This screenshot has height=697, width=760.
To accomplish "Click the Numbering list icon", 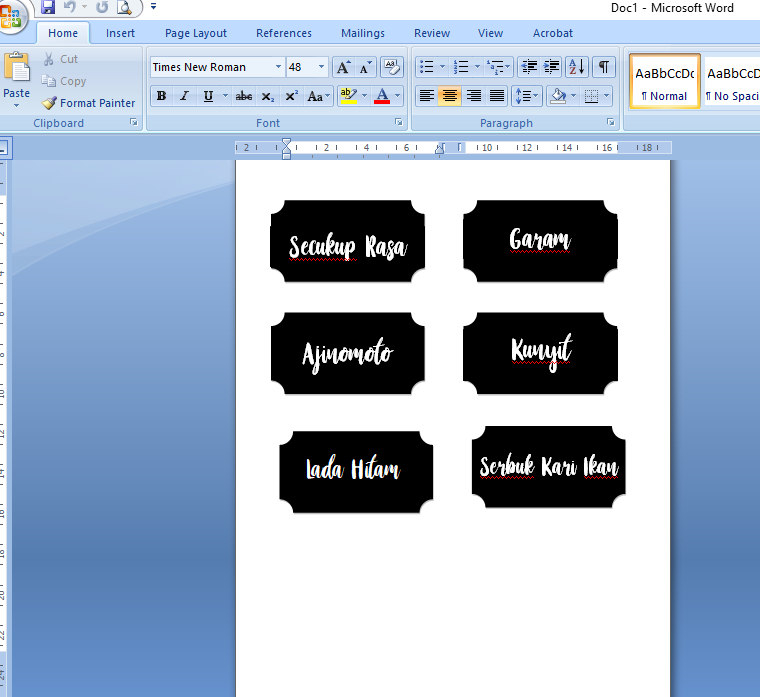I will click(461, 67).
